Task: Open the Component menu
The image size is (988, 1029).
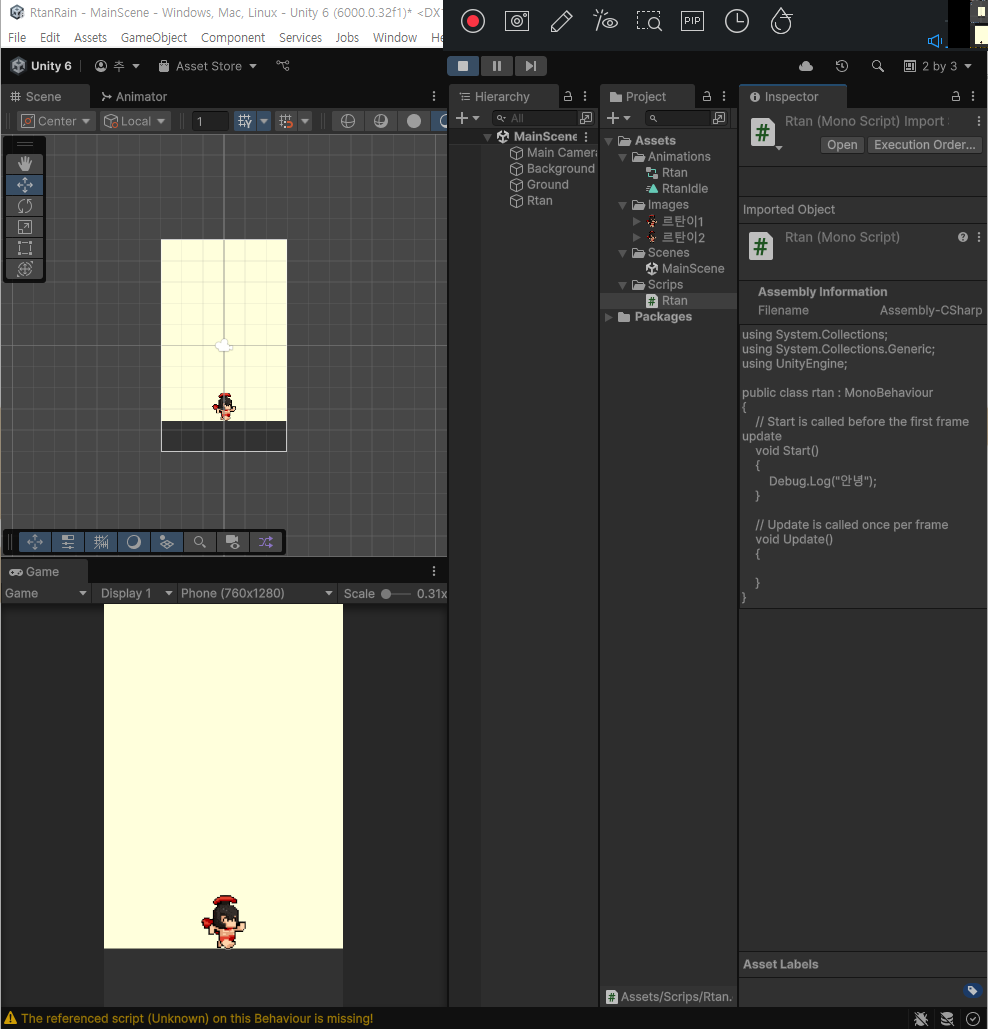Action: [x=233, y=37]
